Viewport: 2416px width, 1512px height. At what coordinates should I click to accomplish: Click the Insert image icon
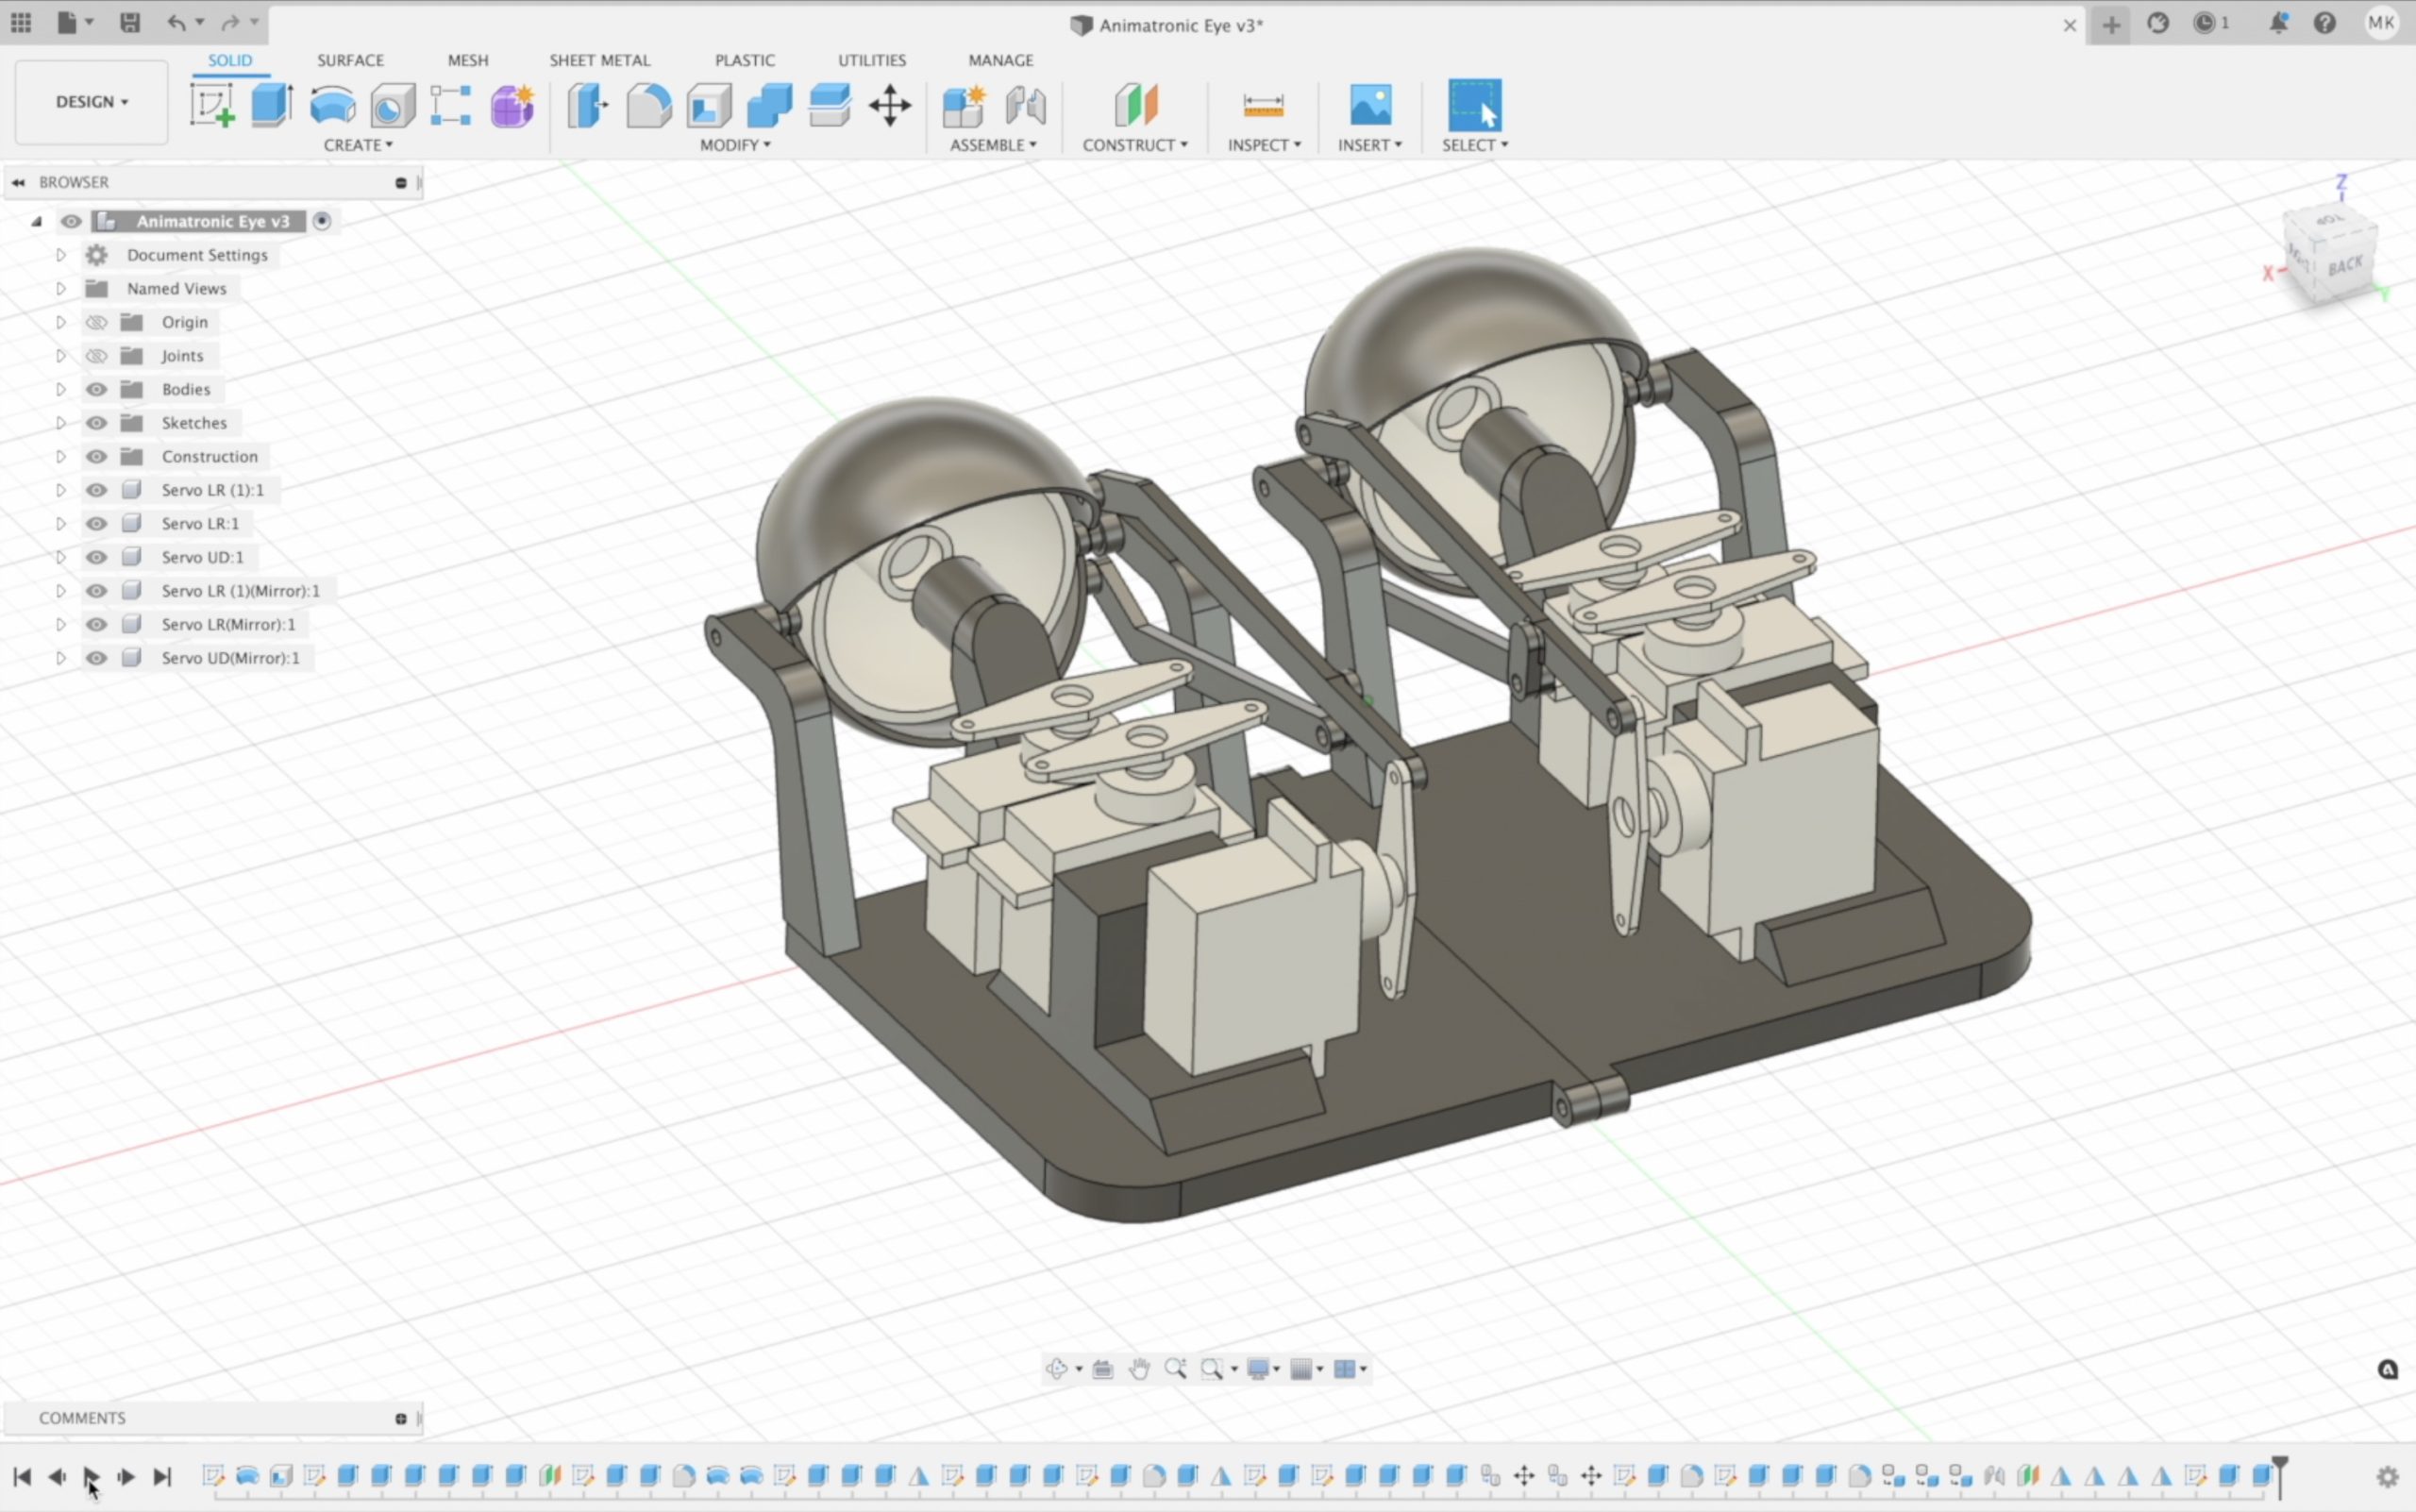(1370, 105)
